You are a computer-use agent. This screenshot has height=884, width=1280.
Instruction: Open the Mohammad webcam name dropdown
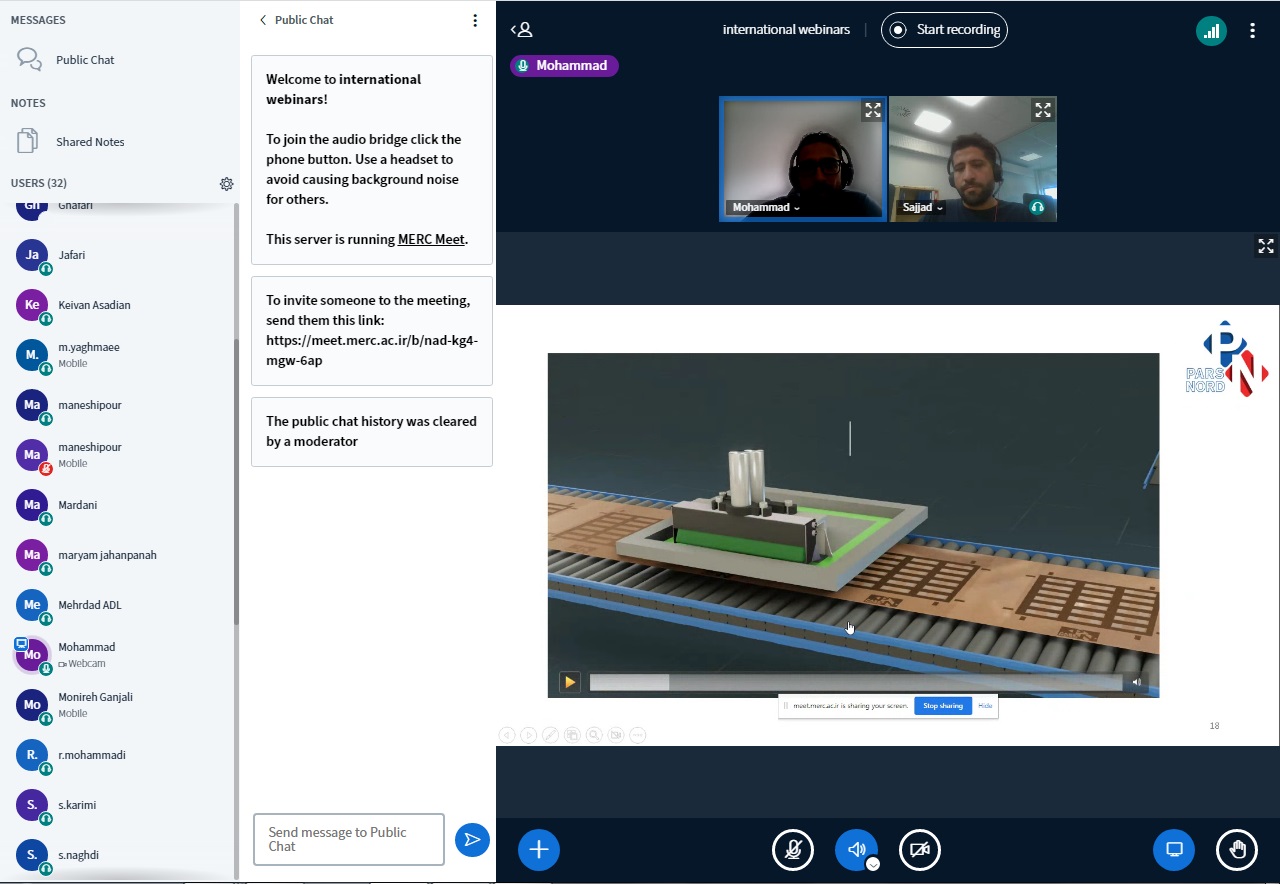pos(766,208)
